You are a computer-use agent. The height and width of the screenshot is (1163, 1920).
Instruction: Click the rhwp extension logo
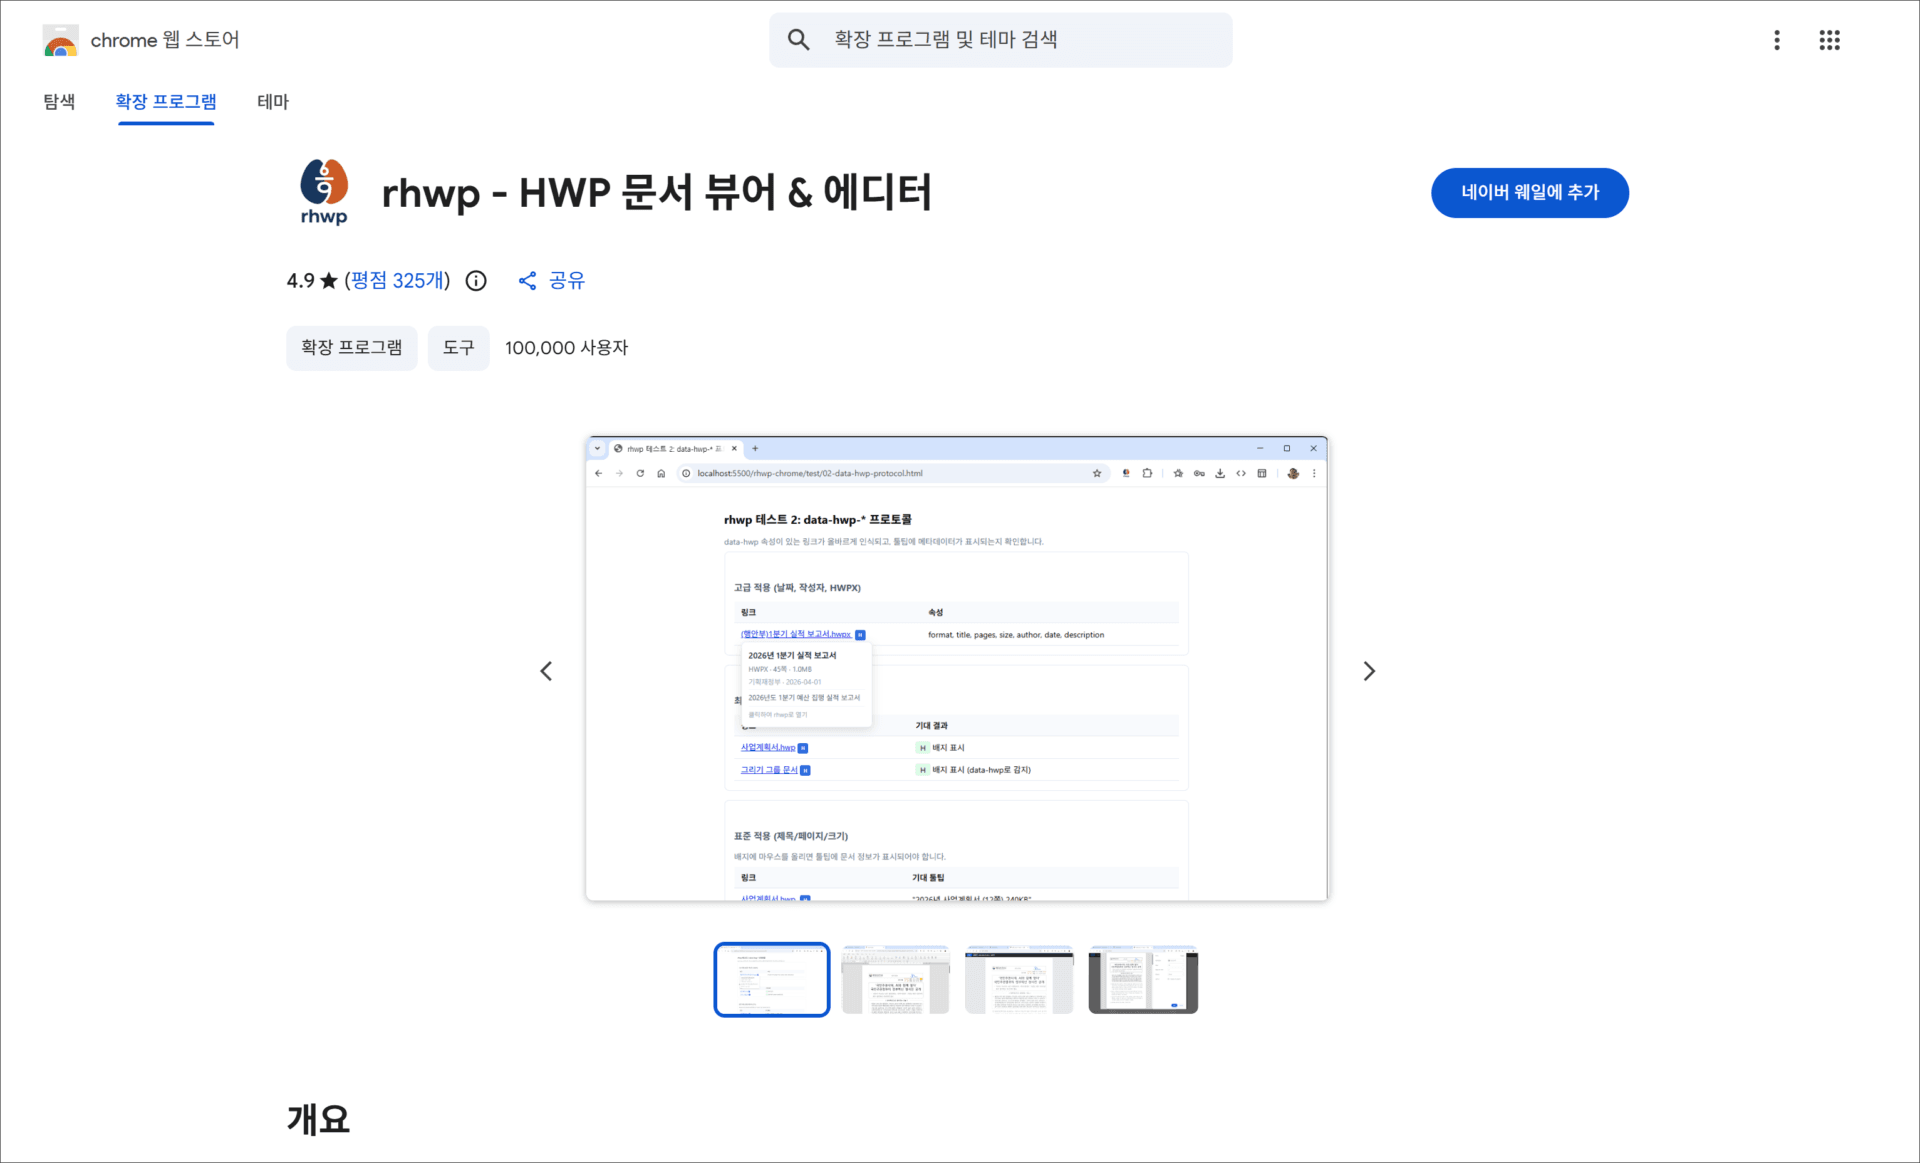pyautogui.click(x=324, y=192)
